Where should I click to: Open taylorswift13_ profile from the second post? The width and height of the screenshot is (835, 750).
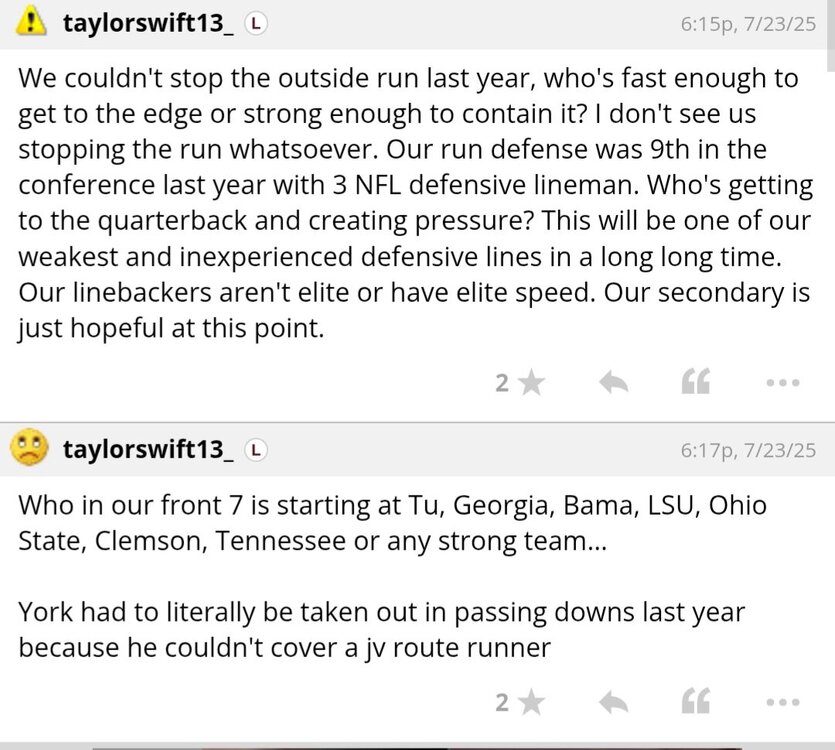147,450
